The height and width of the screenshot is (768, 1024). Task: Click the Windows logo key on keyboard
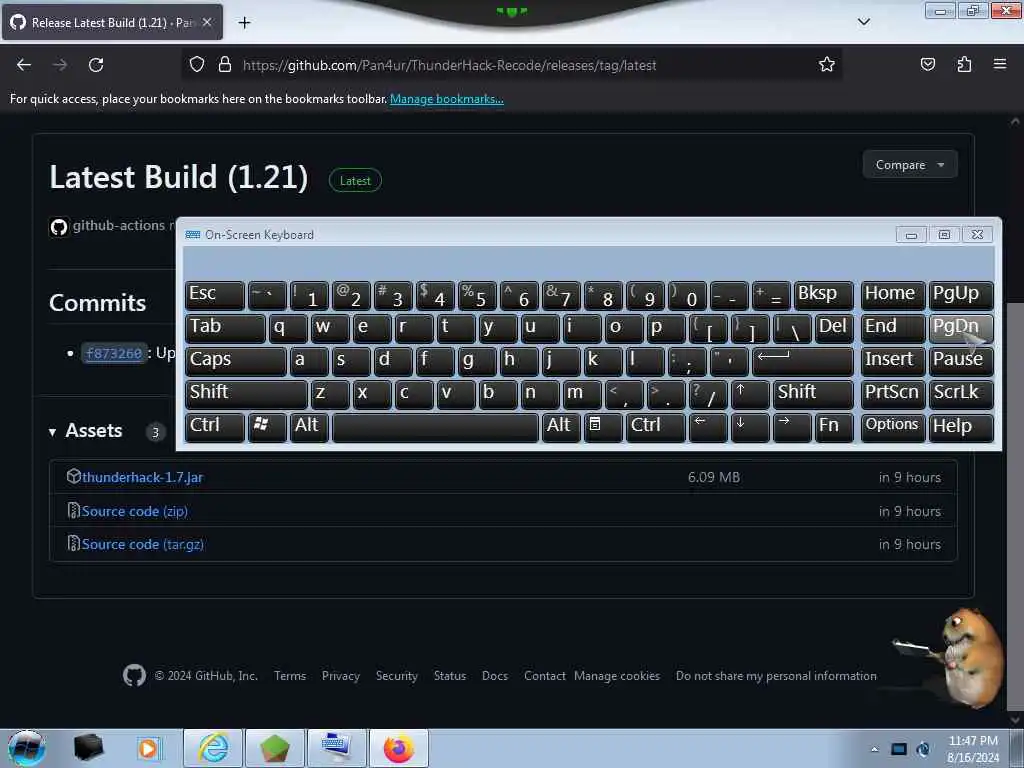coord(267,427)
